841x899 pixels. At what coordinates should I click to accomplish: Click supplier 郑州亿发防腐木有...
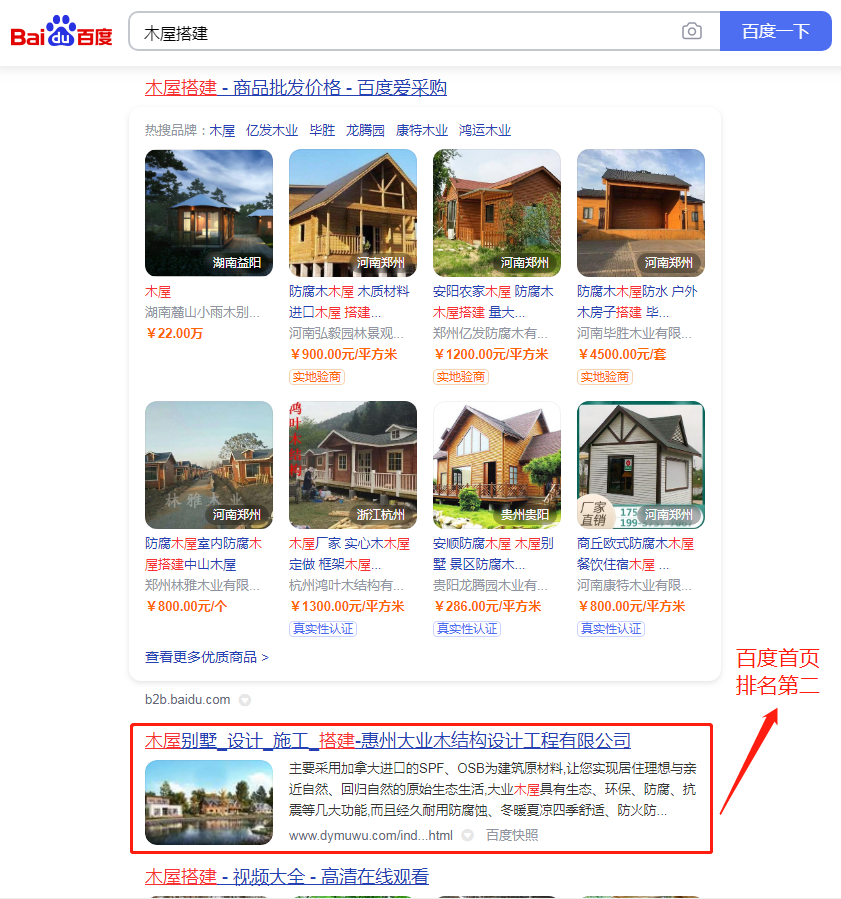coord(490,333)
